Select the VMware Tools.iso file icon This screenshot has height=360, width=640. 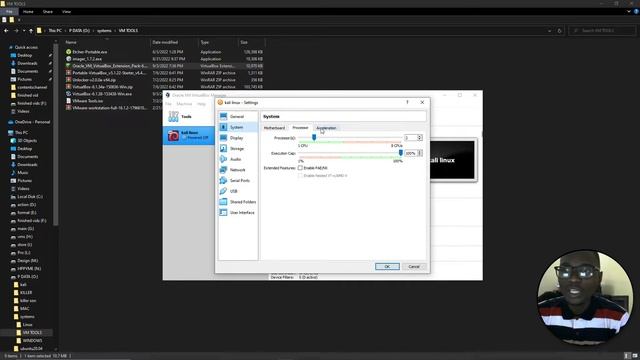(69, 100)
